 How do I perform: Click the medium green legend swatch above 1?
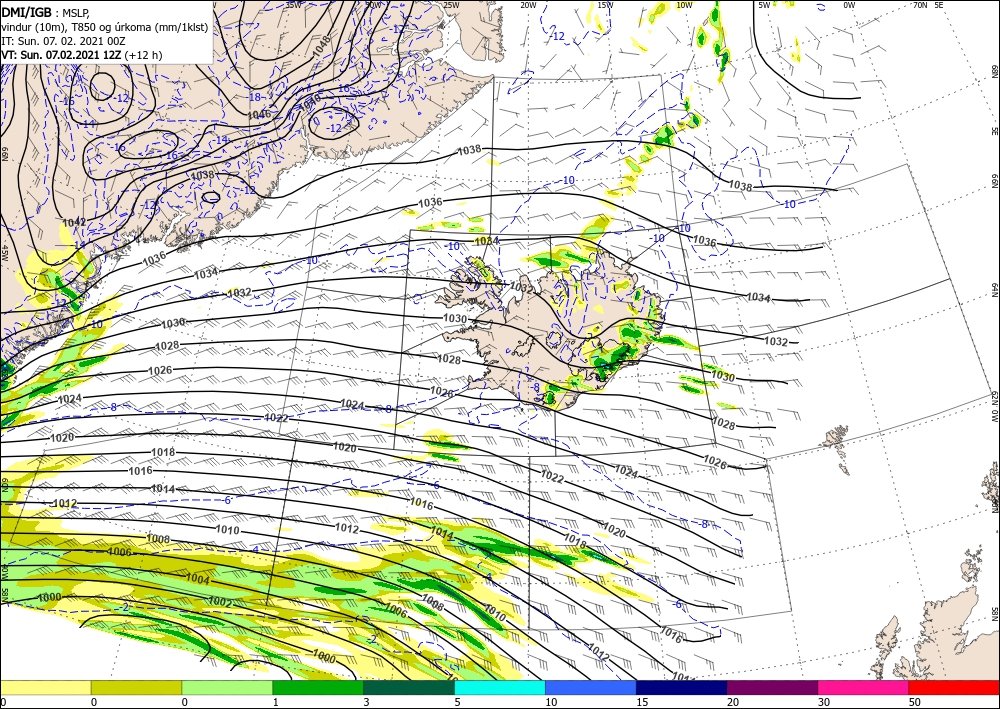coord(318,687)
